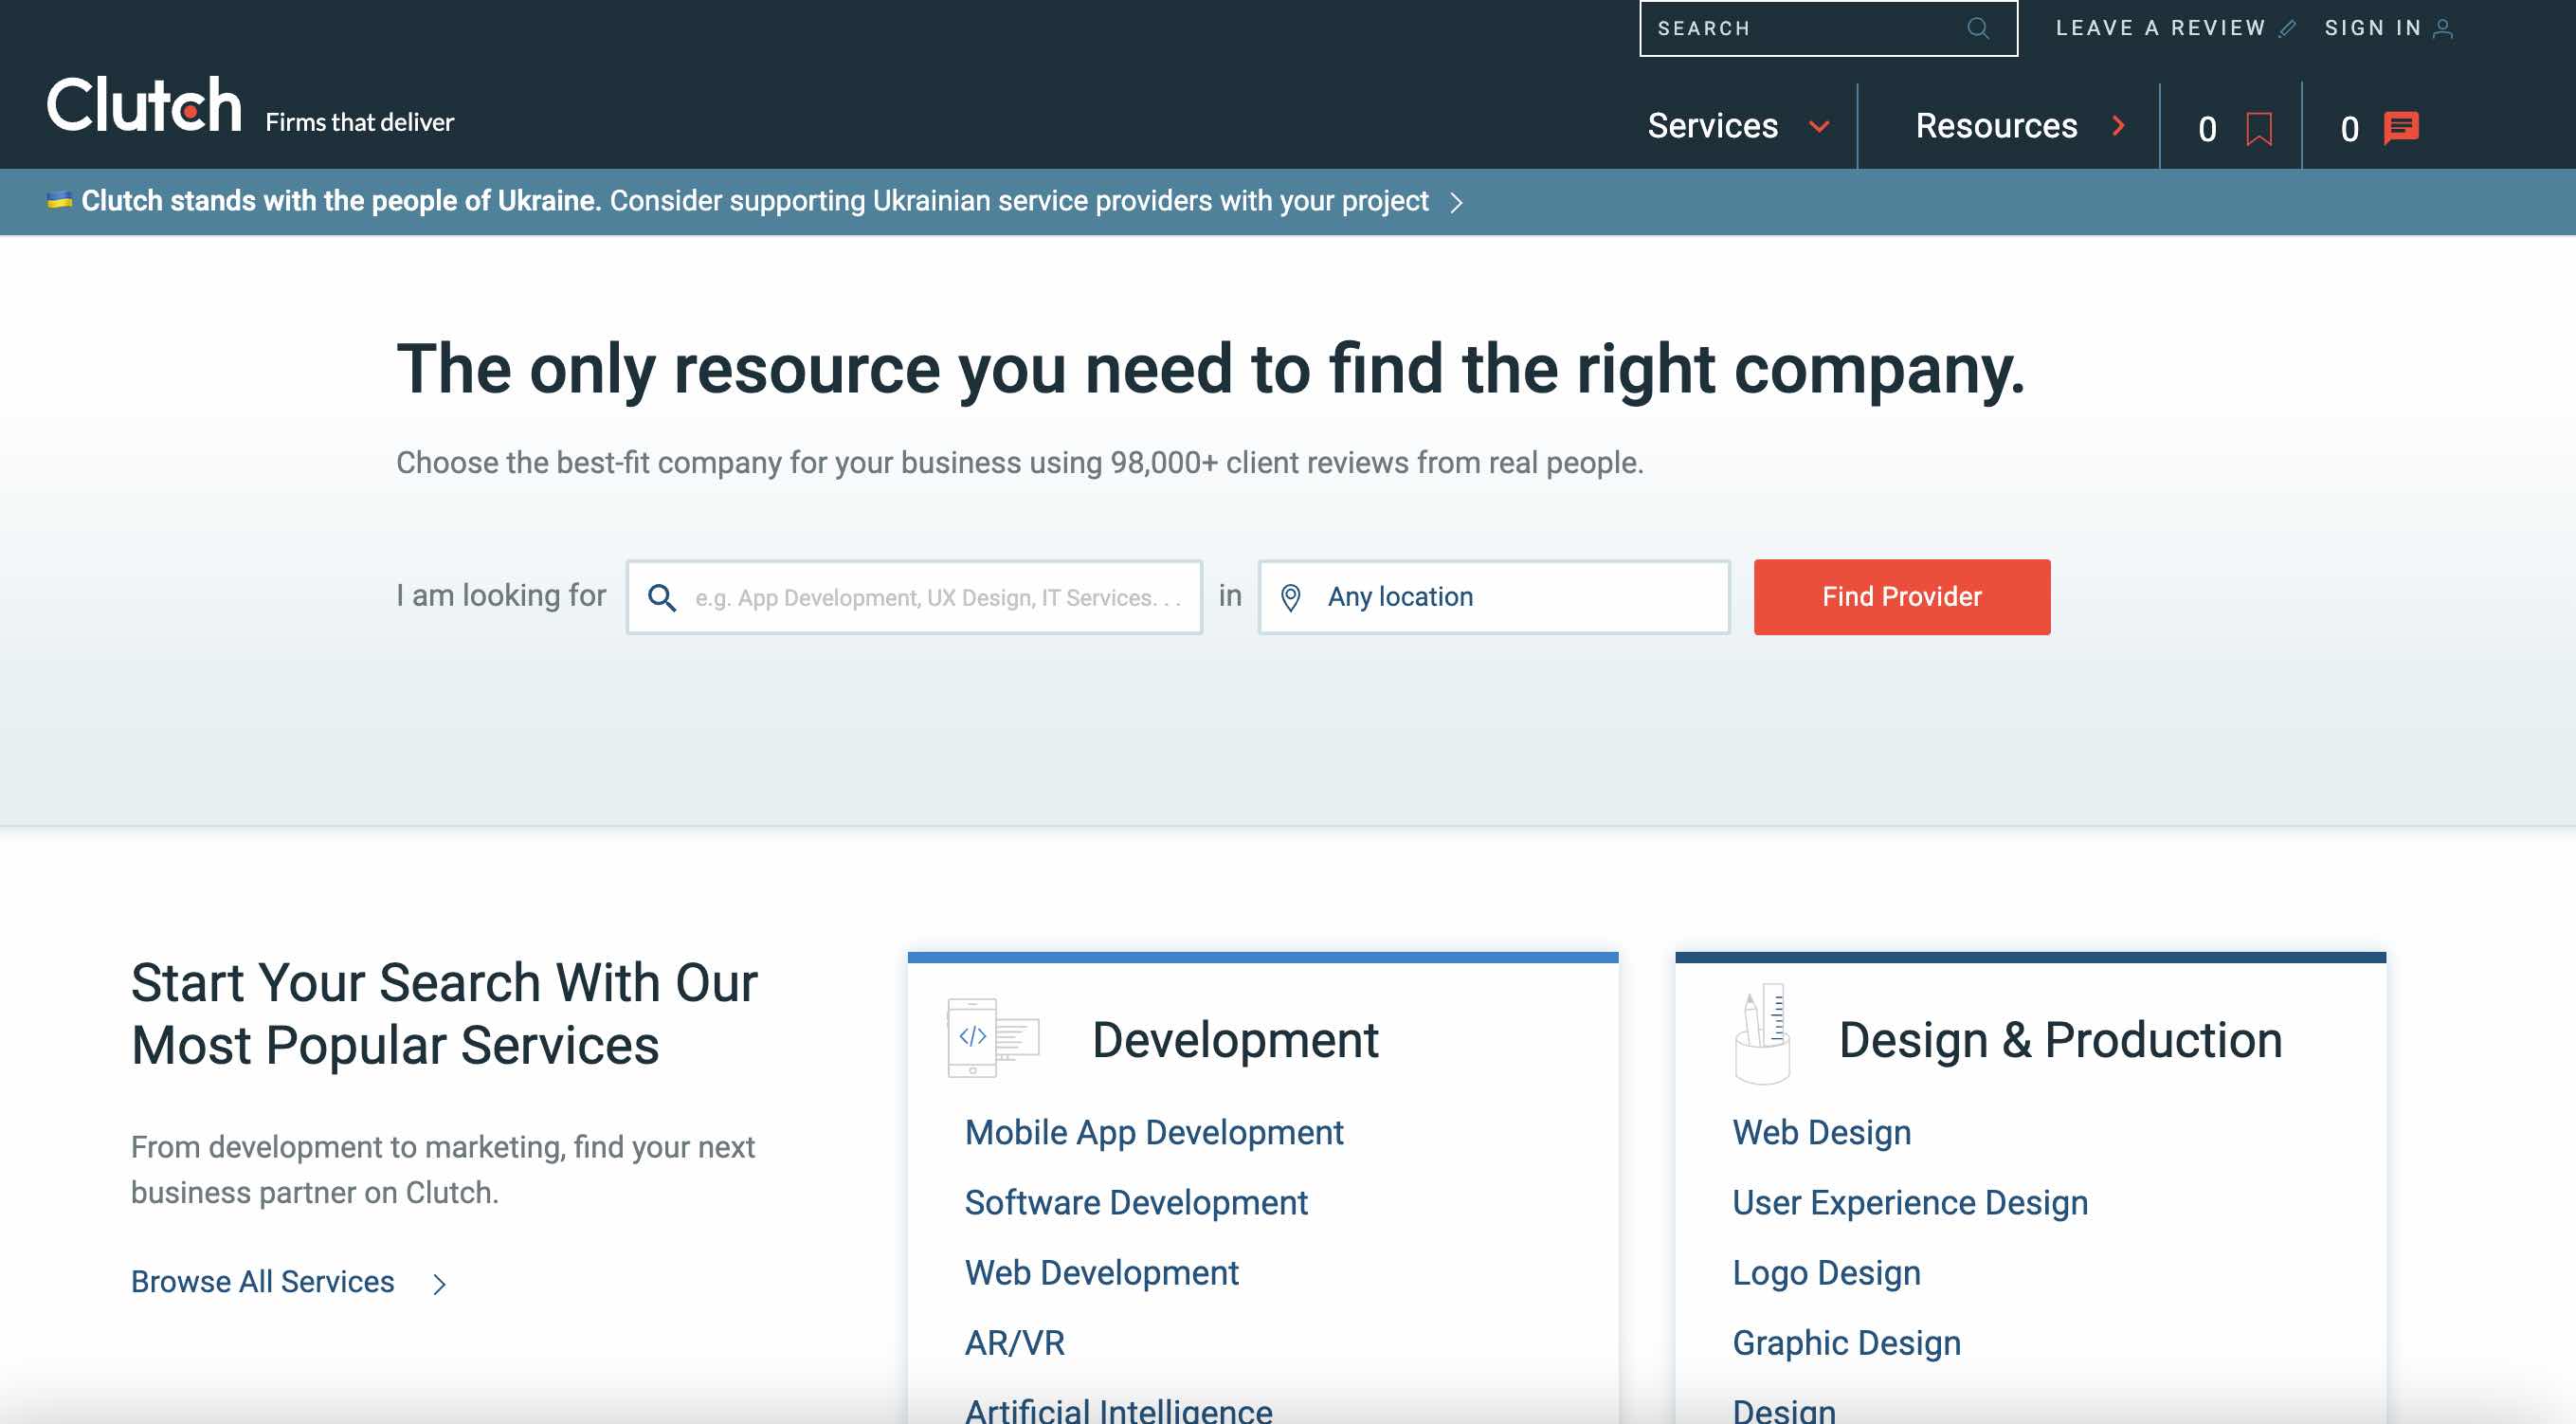2576x1424 pixels.
Task: Click the location pin icon in location field
Action: pos(1292,596)
